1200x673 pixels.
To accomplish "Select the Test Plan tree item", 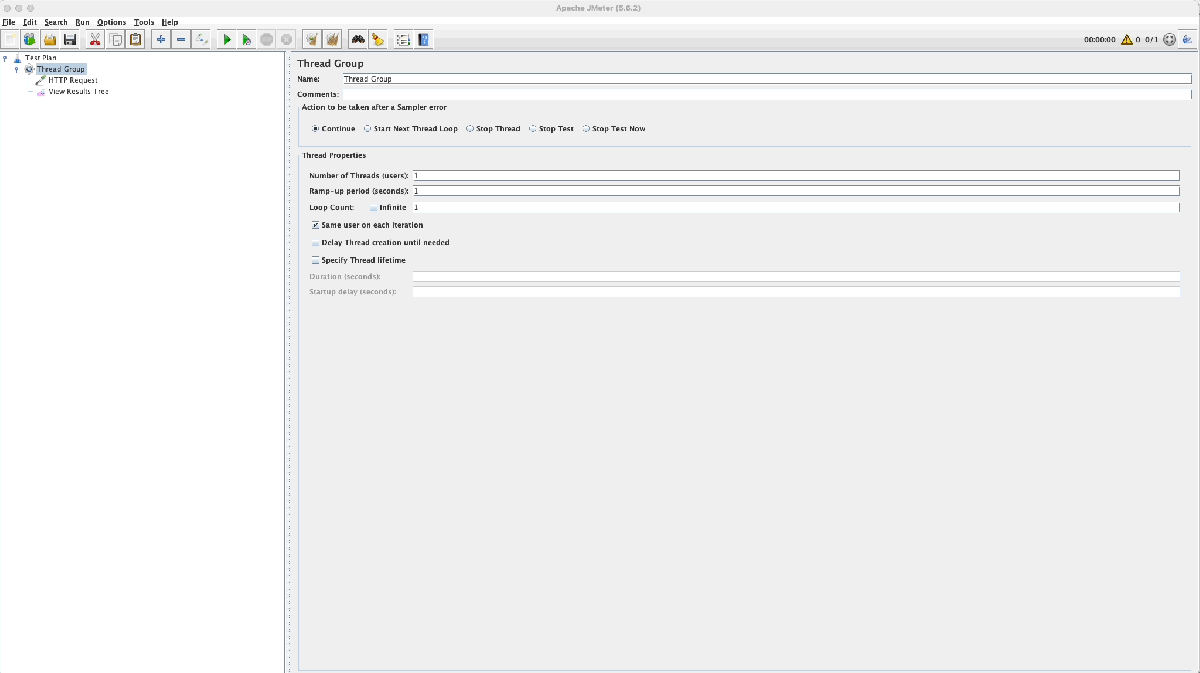I will [x=41, y=58].
